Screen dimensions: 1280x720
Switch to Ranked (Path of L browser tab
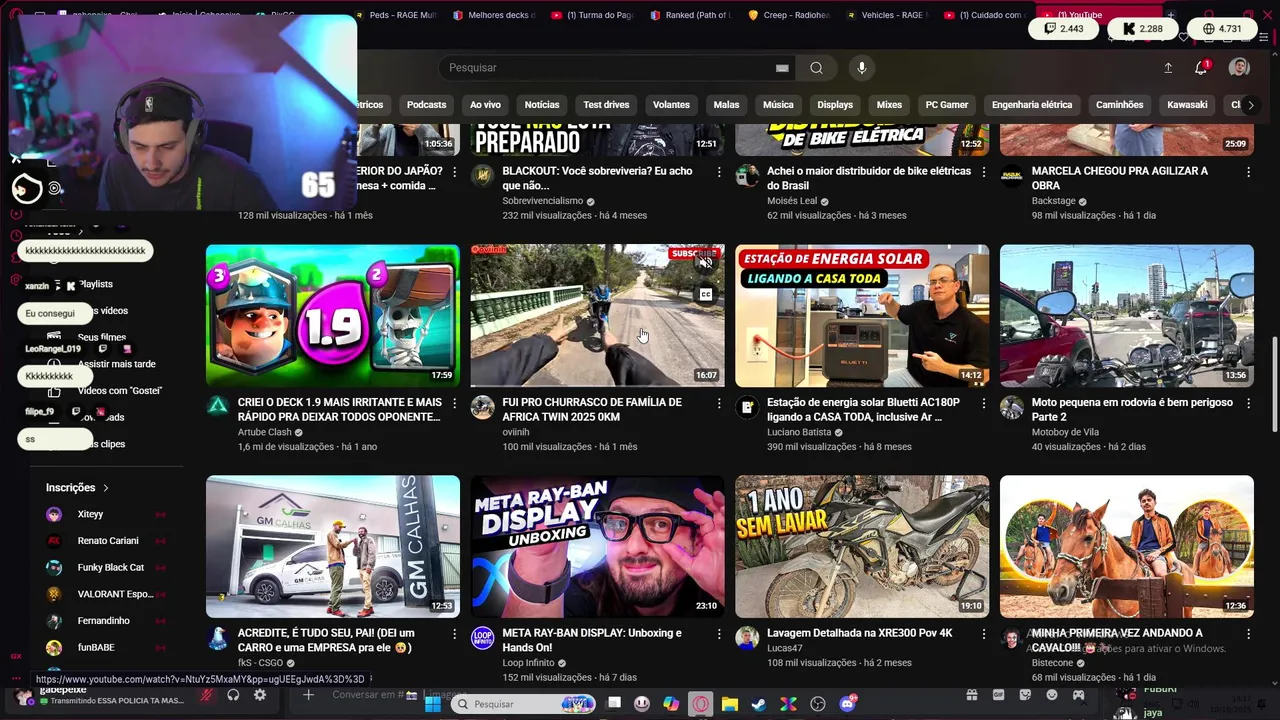tap(692, 15)
